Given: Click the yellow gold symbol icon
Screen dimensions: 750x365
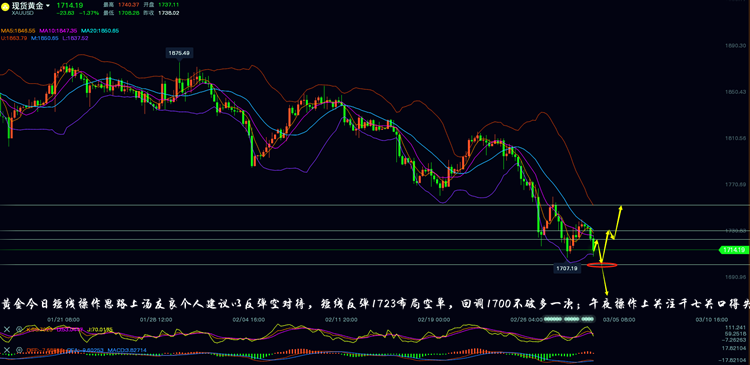Looking at the screenshot, I should [5, 6].
